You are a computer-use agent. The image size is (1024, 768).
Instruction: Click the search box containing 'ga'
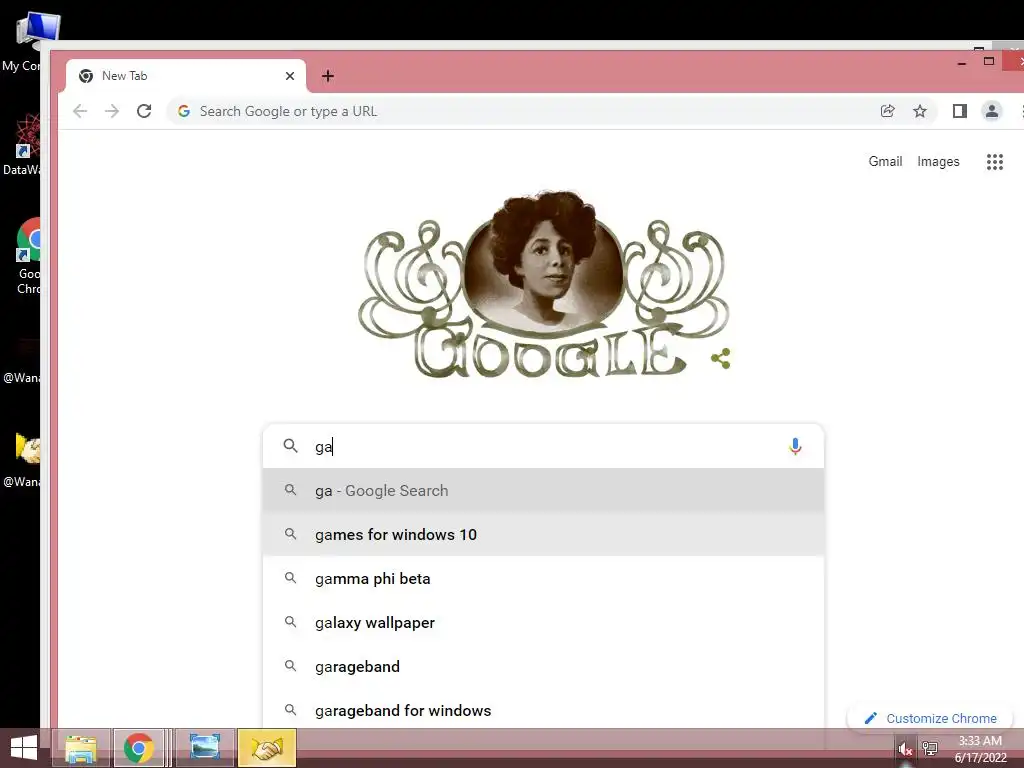pos(542,447)
